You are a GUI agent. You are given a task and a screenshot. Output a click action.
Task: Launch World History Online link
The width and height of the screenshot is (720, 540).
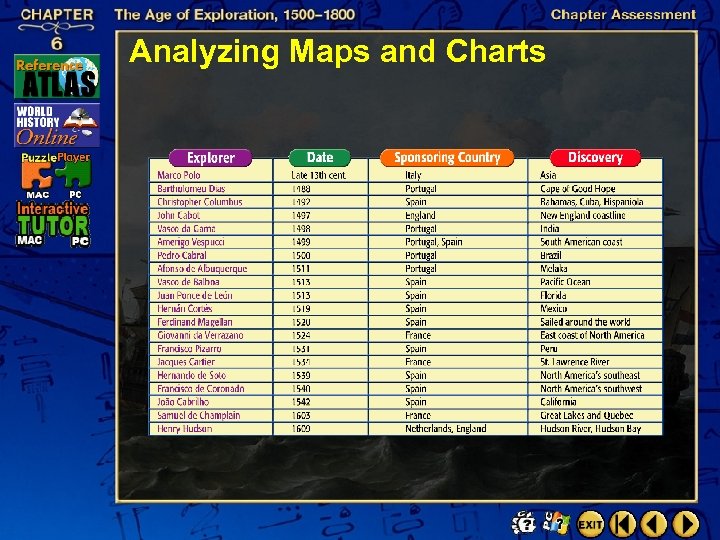(x=57, y=125)
